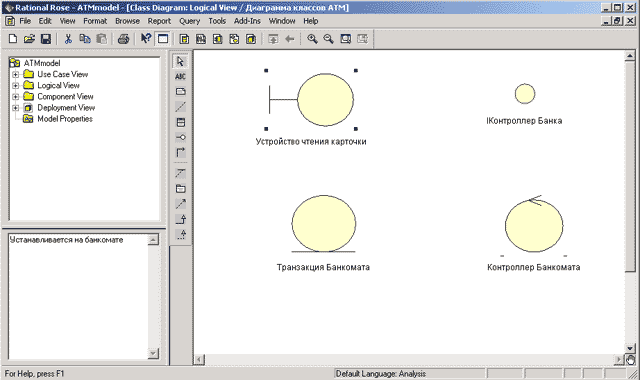Image resolution: width=640 pixels, height=380 pixels.
Task: Cut selection with scissors icon
Action: pos(68,39)
